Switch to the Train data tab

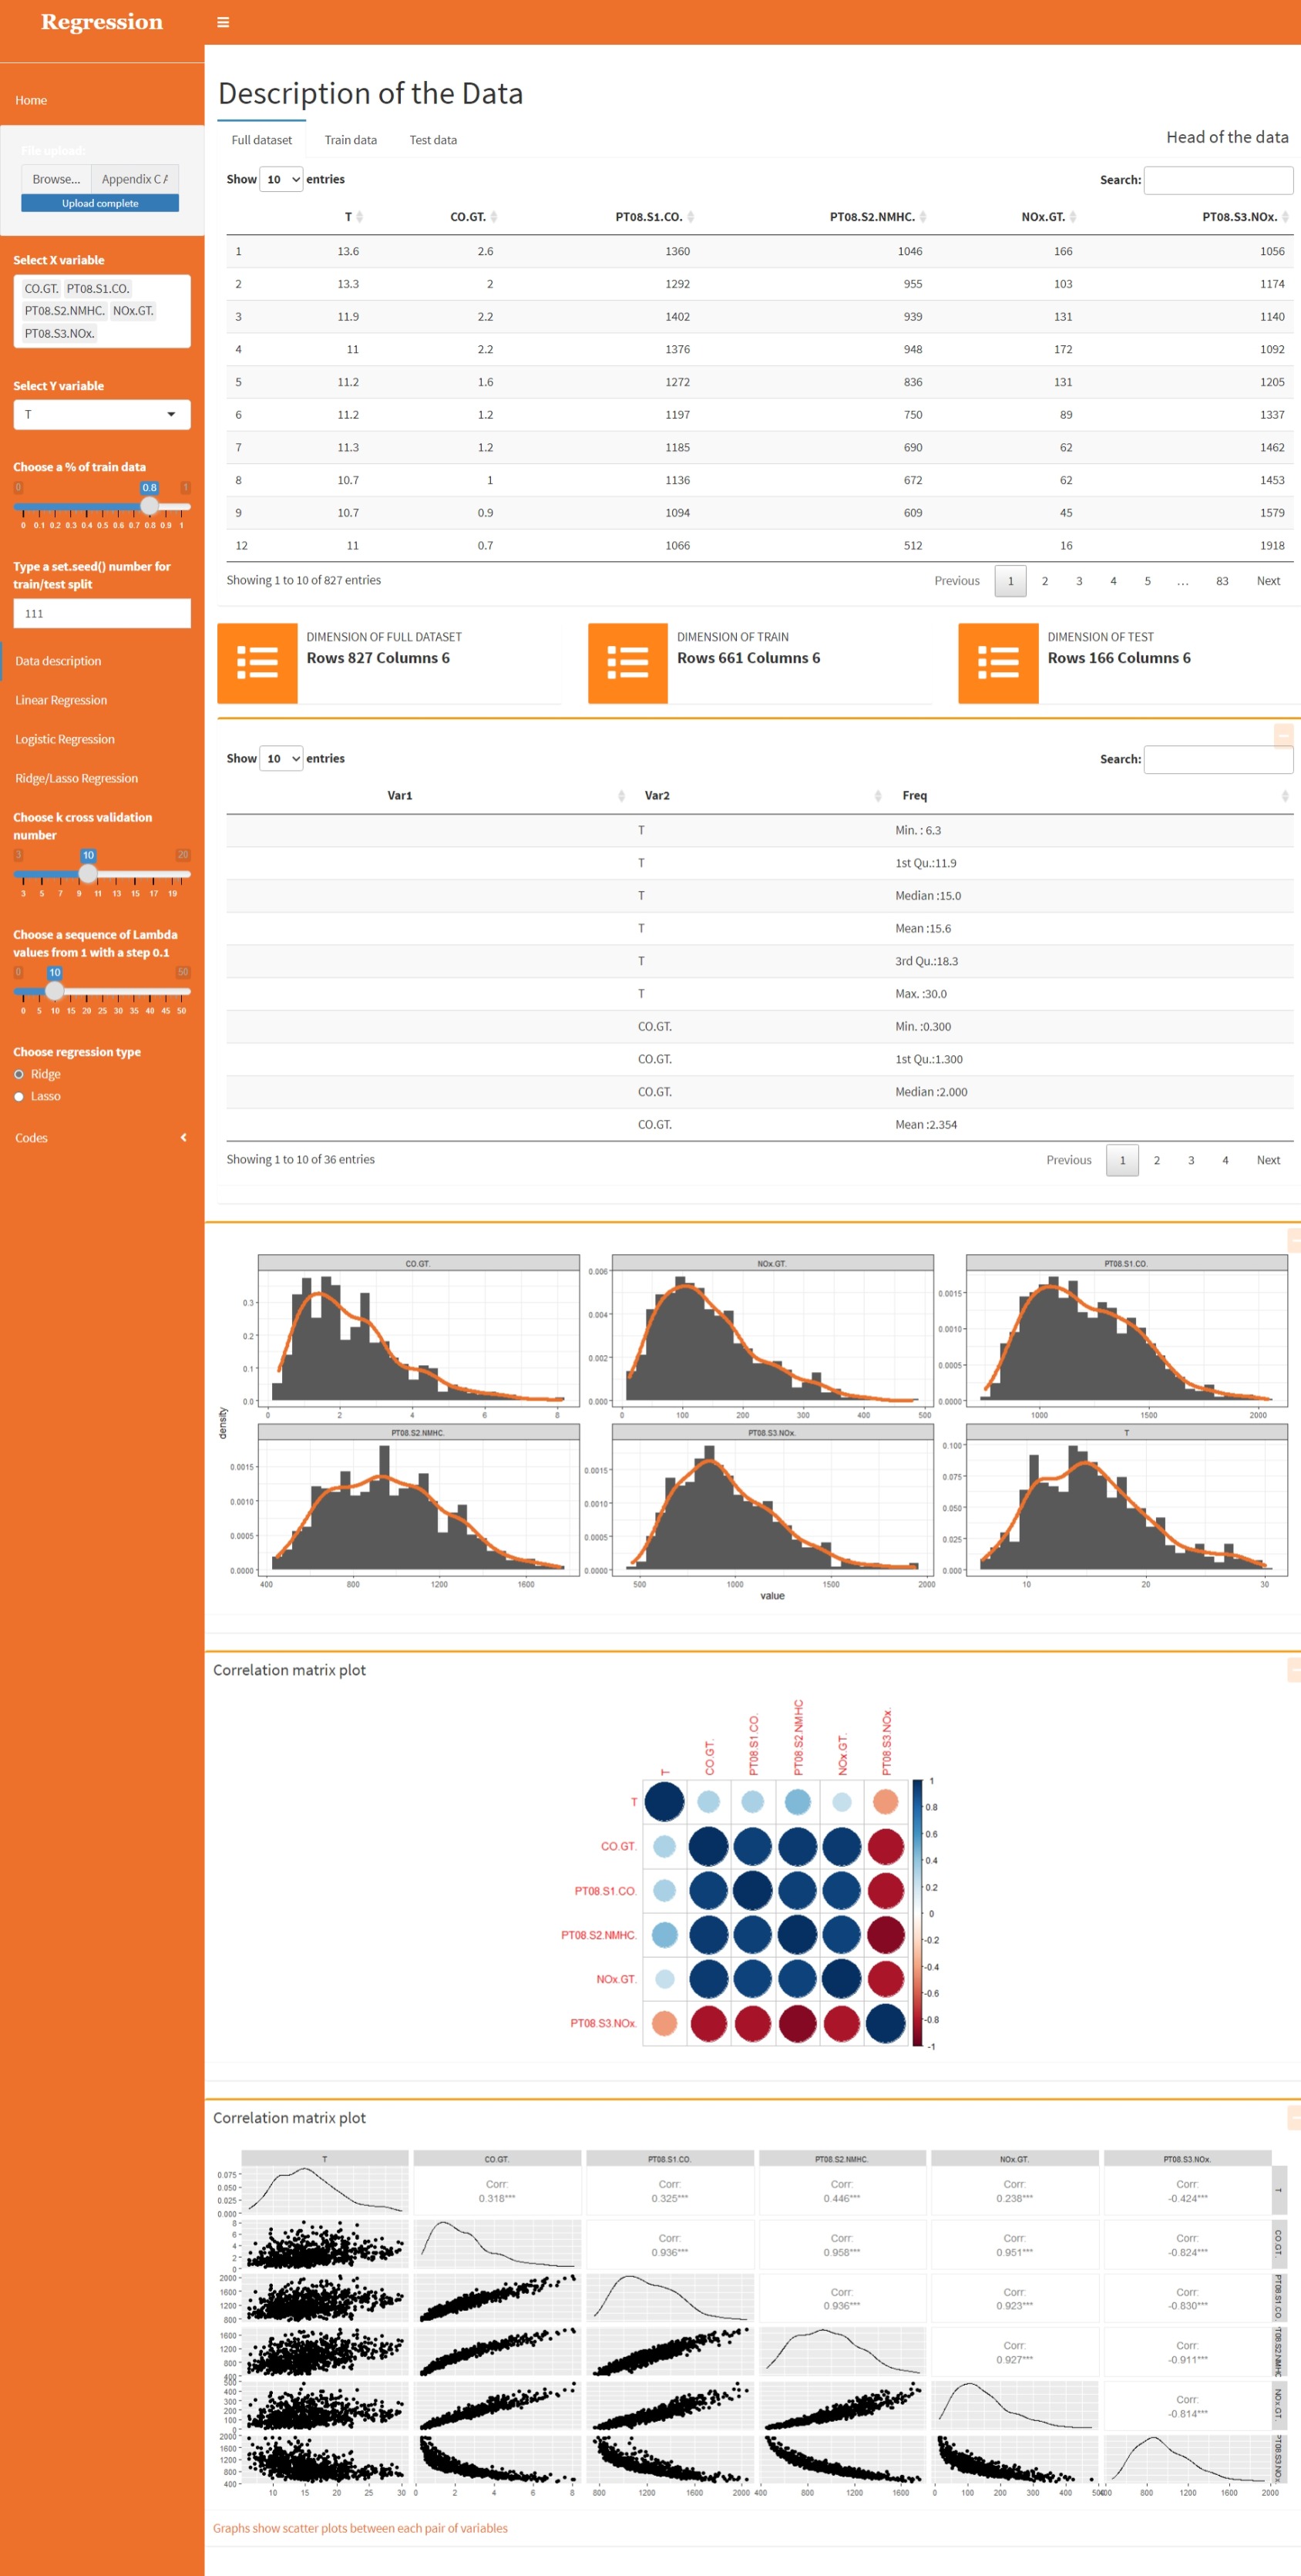coord(351,139)
